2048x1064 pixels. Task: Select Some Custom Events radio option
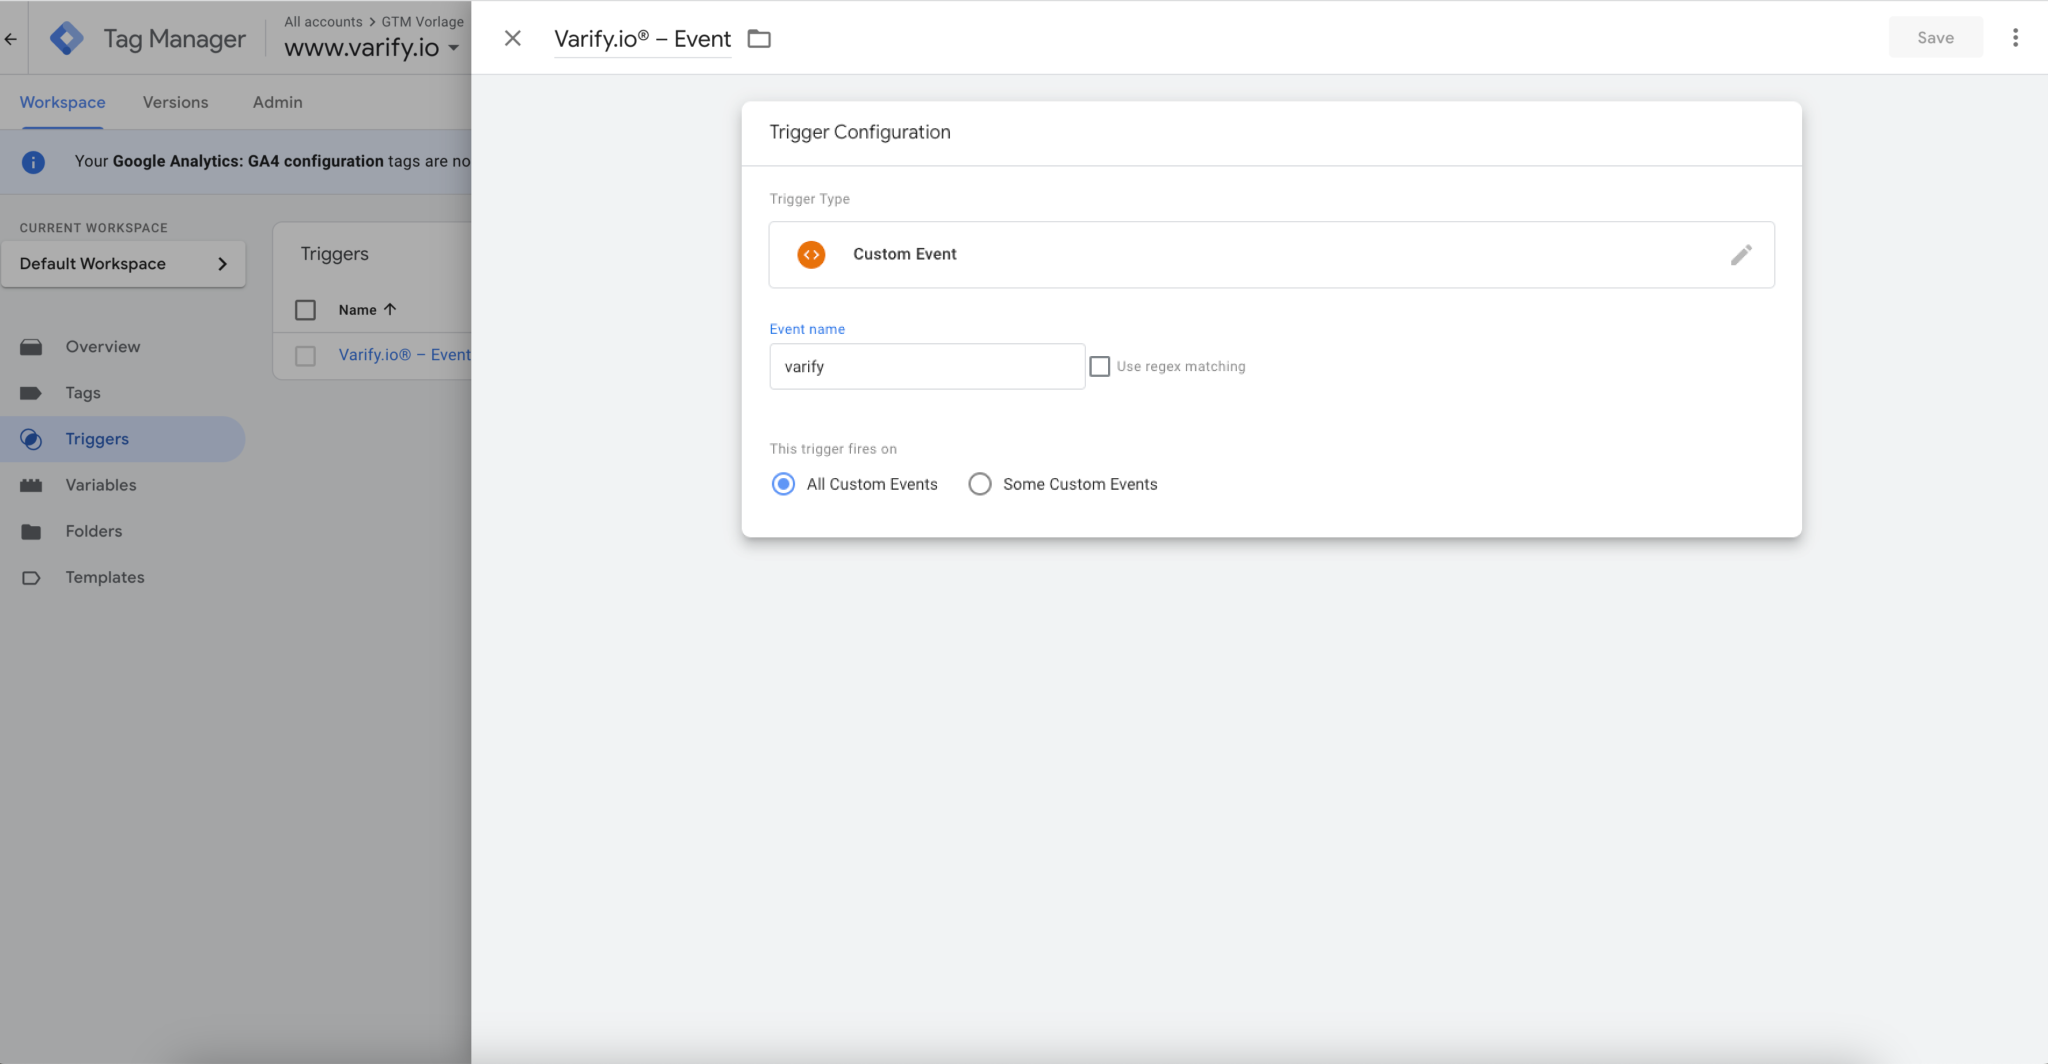(x=979, y=484)
